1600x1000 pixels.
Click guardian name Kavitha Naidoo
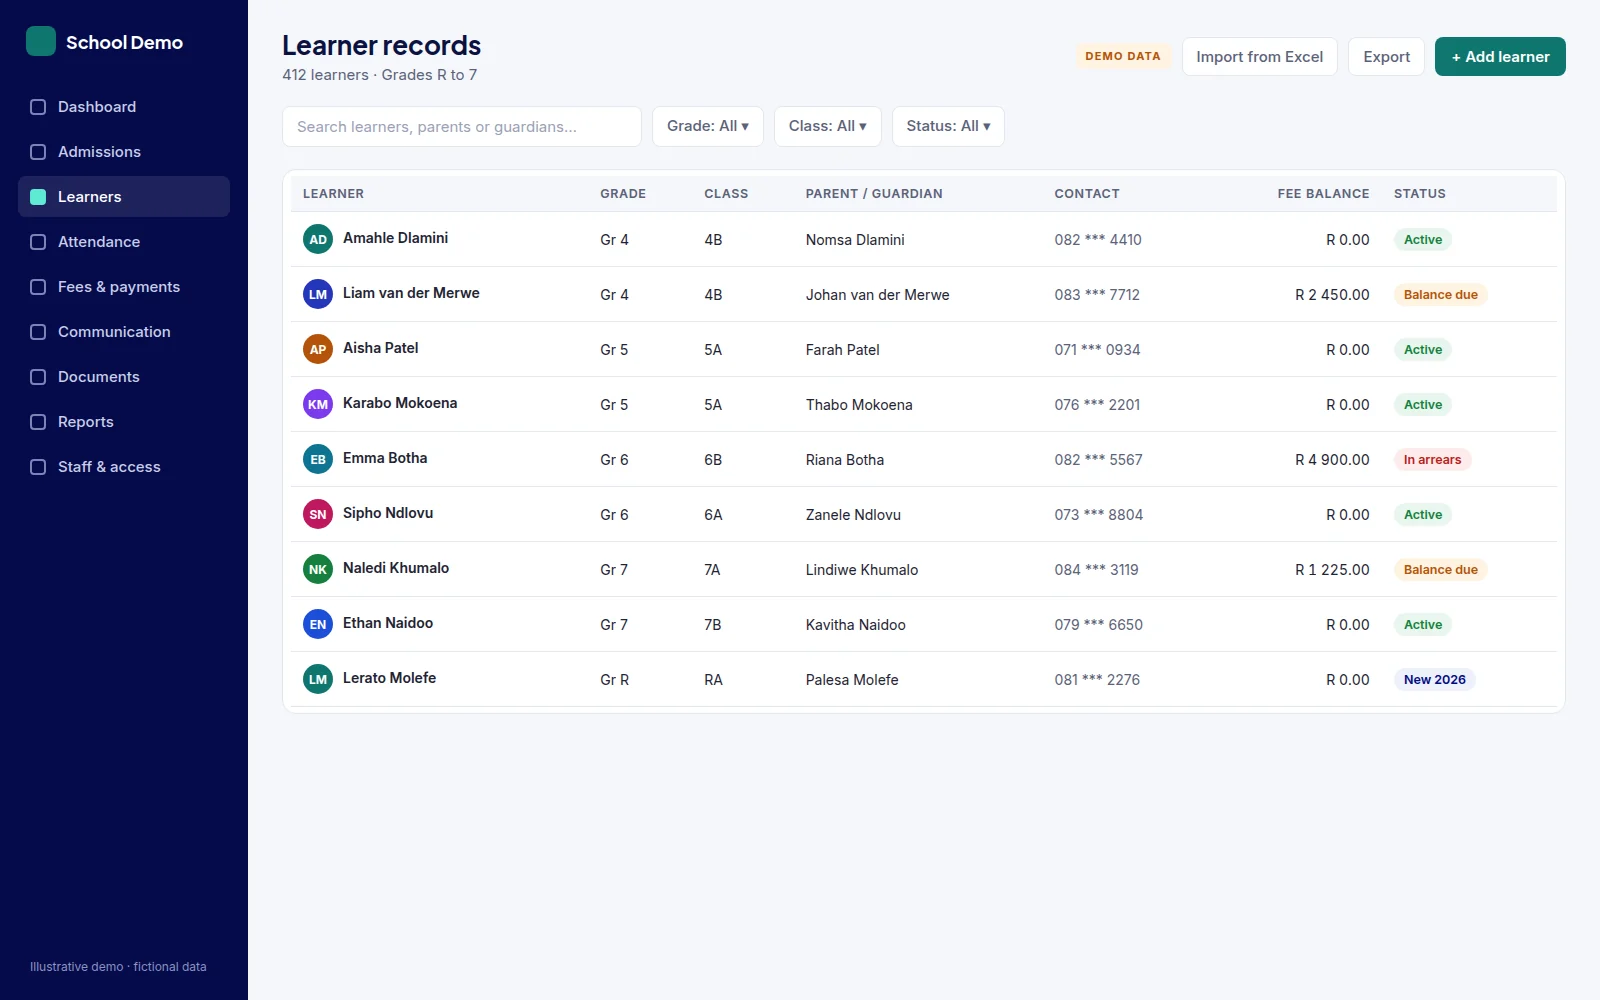(856, 625)
